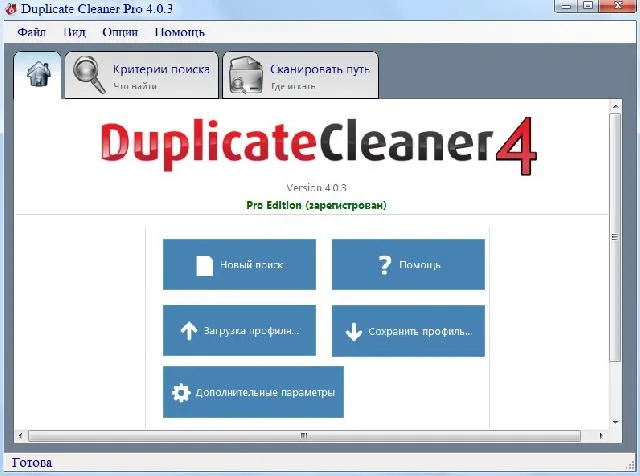
Task: Click the resize grip in status bar corner
Action: click(x=632, y=465)
